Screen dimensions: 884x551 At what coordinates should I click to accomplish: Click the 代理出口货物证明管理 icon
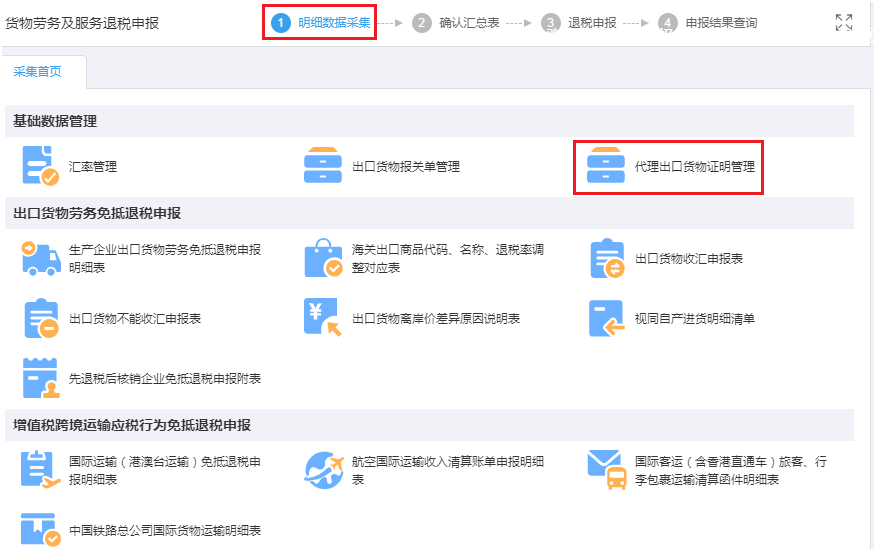tap(606, 166)
